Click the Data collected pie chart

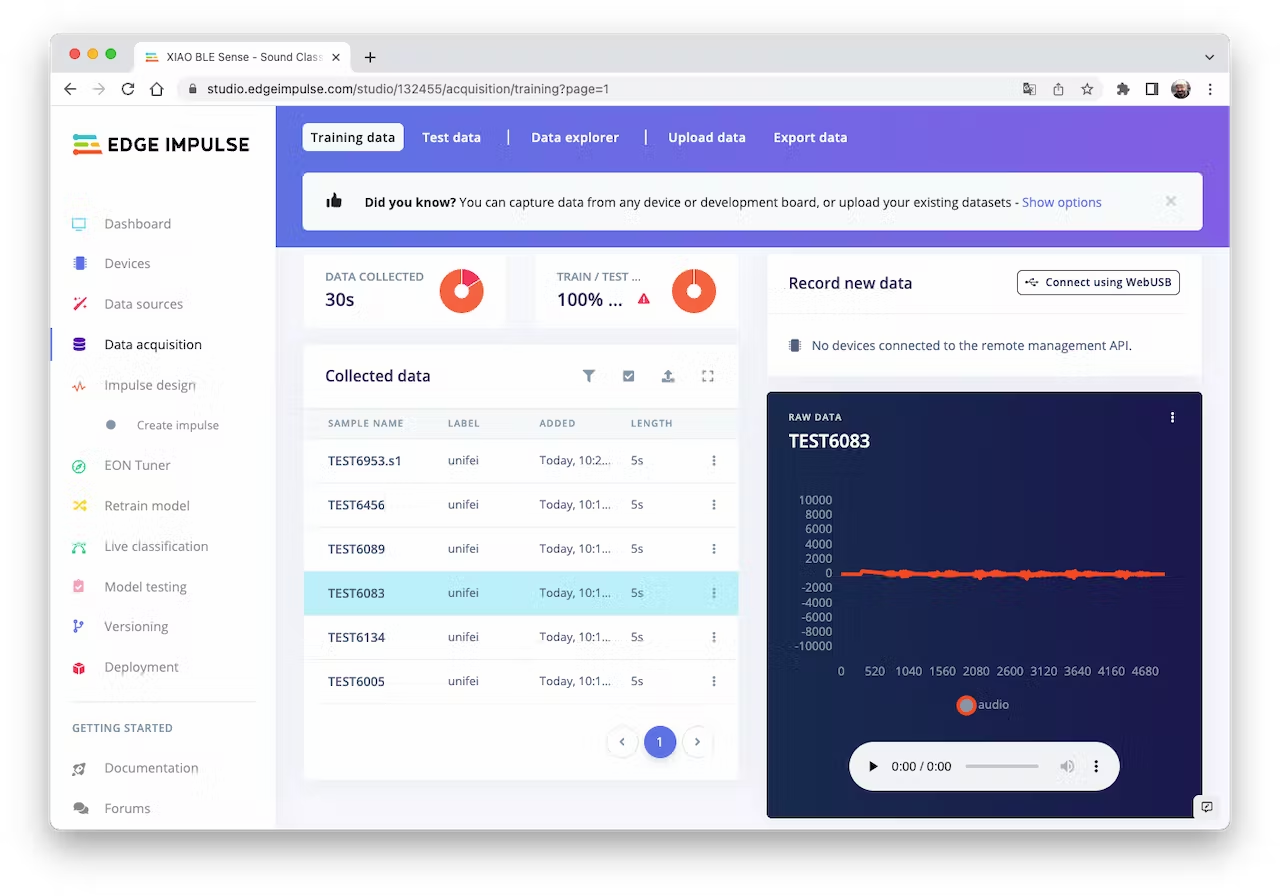click(462, 291)
